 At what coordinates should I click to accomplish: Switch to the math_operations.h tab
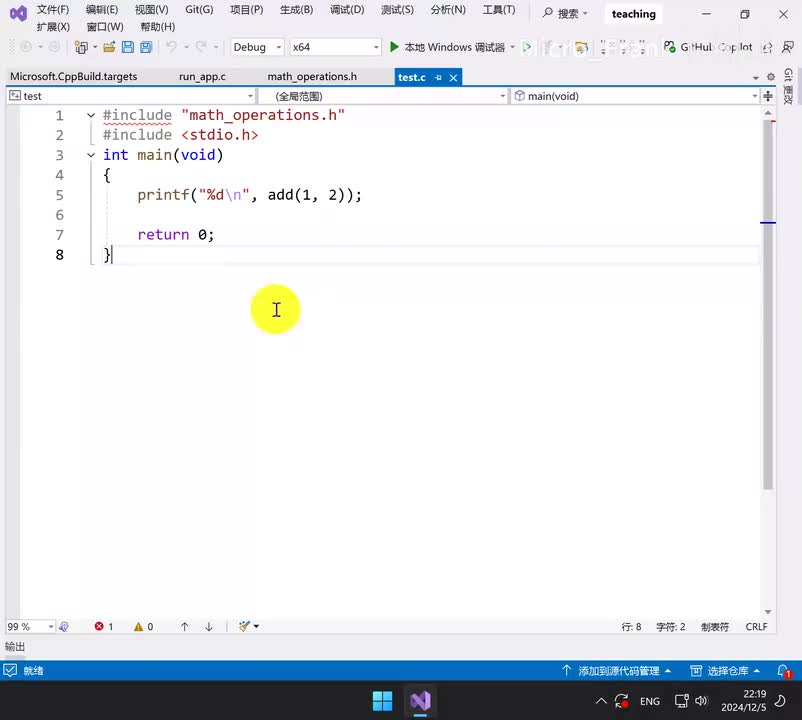tap(312, 77)
